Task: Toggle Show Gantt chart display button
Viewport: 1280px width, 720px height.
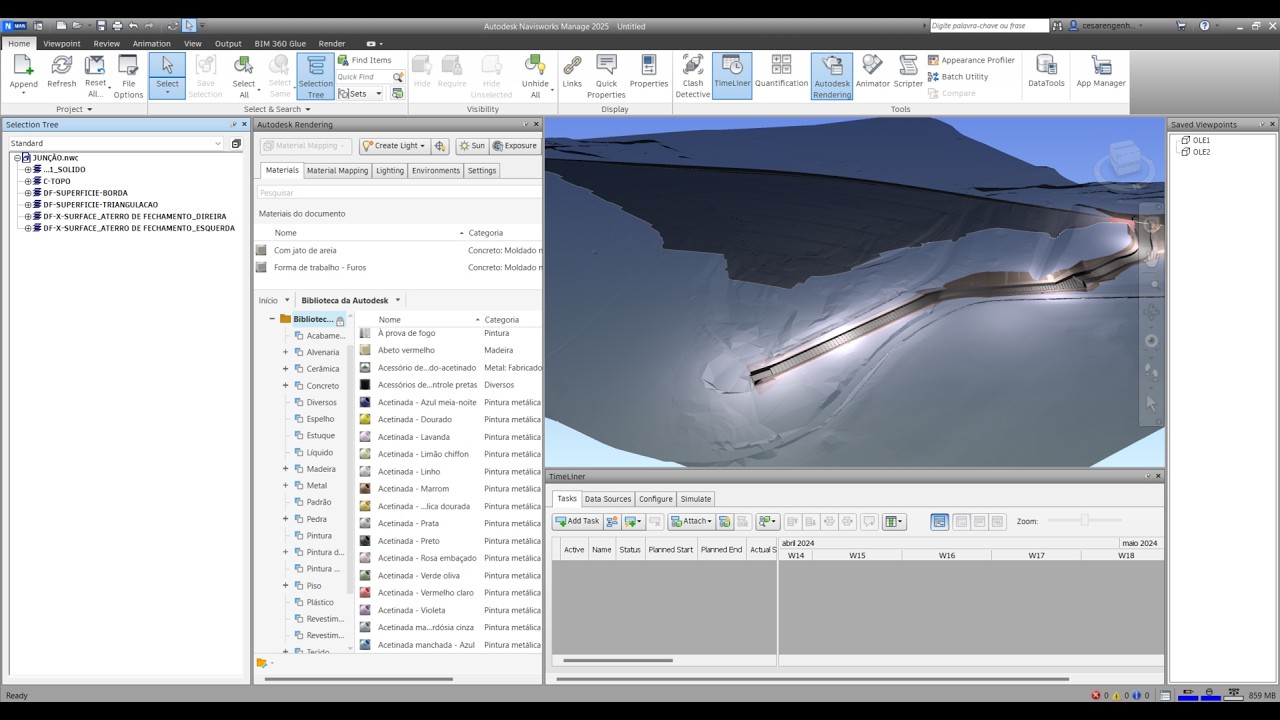Action: [x=940, y=521]
